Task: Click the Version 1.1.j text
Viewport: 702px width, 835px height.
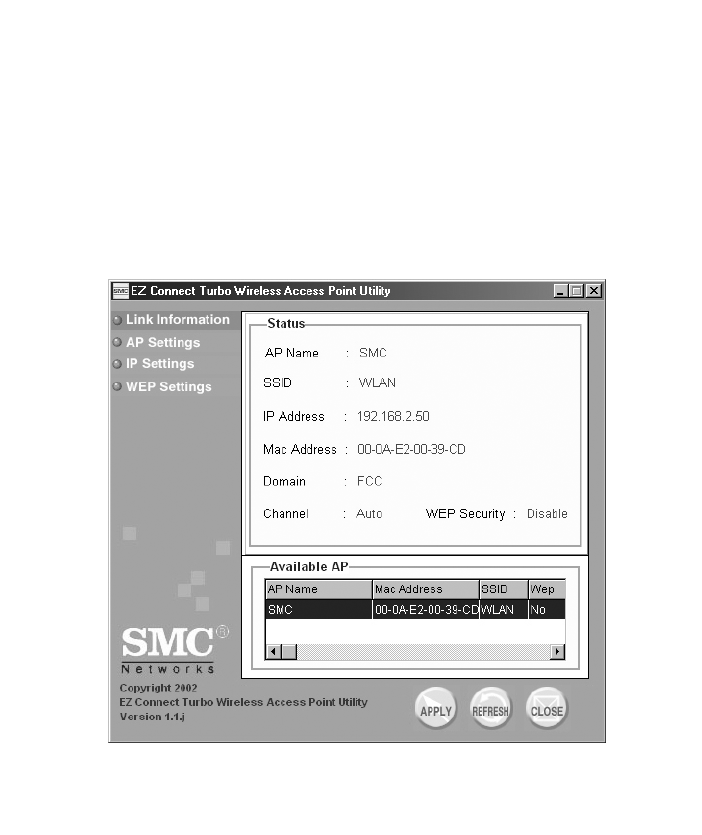Action: click(x=152, y=717)
